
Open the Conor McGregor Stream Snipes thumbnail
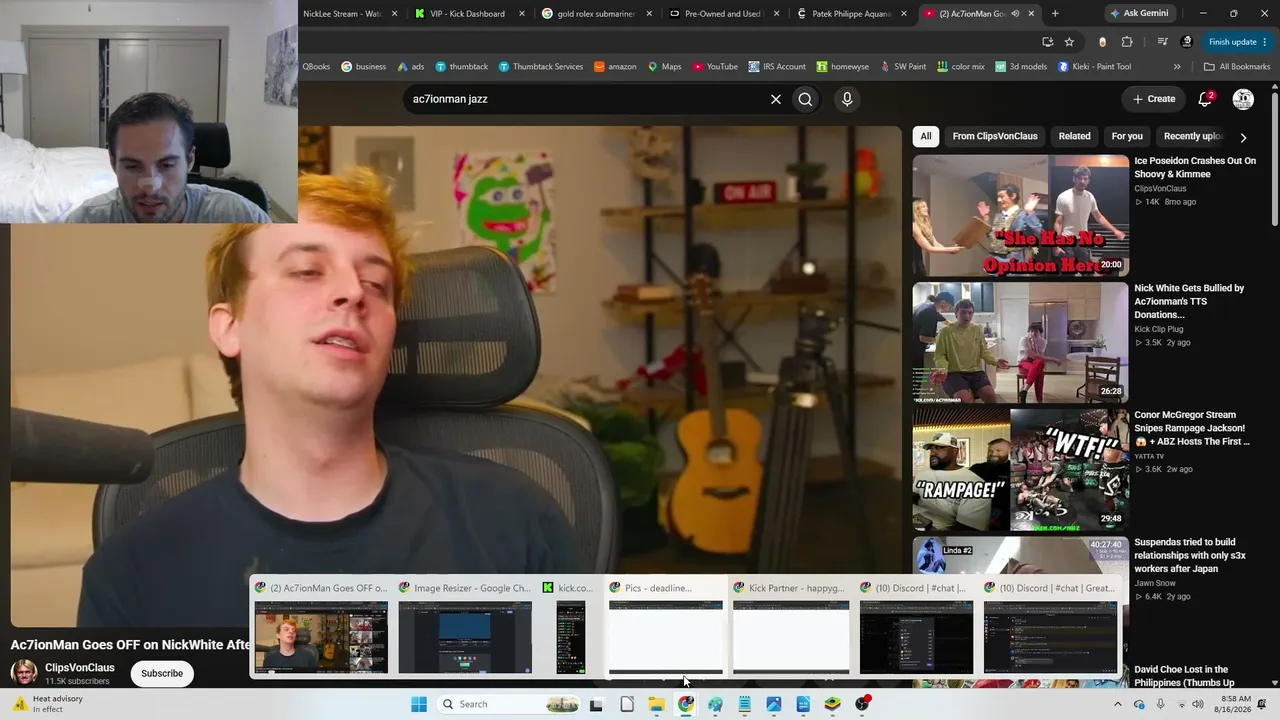1020,470
